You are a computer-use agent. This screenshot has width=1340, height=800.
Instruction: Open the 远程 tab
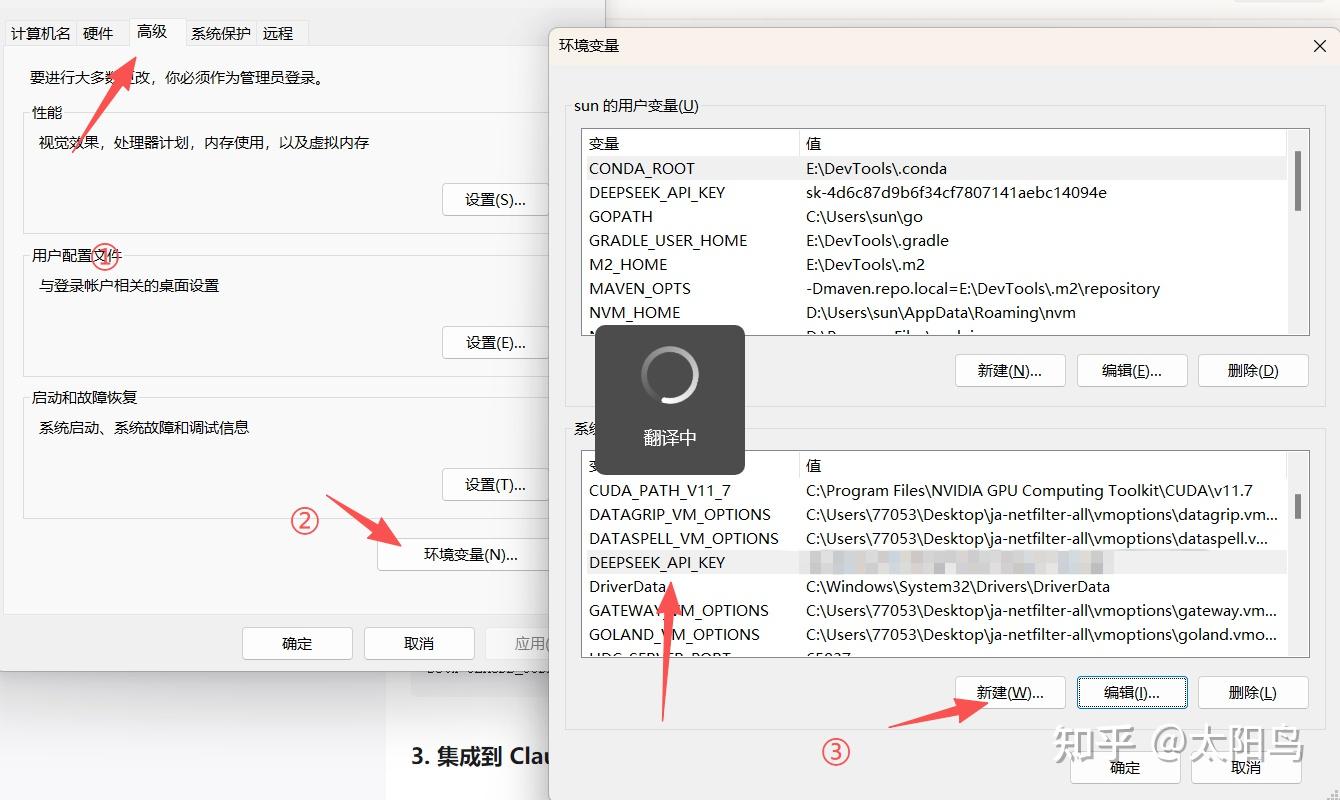pos(279,33)
